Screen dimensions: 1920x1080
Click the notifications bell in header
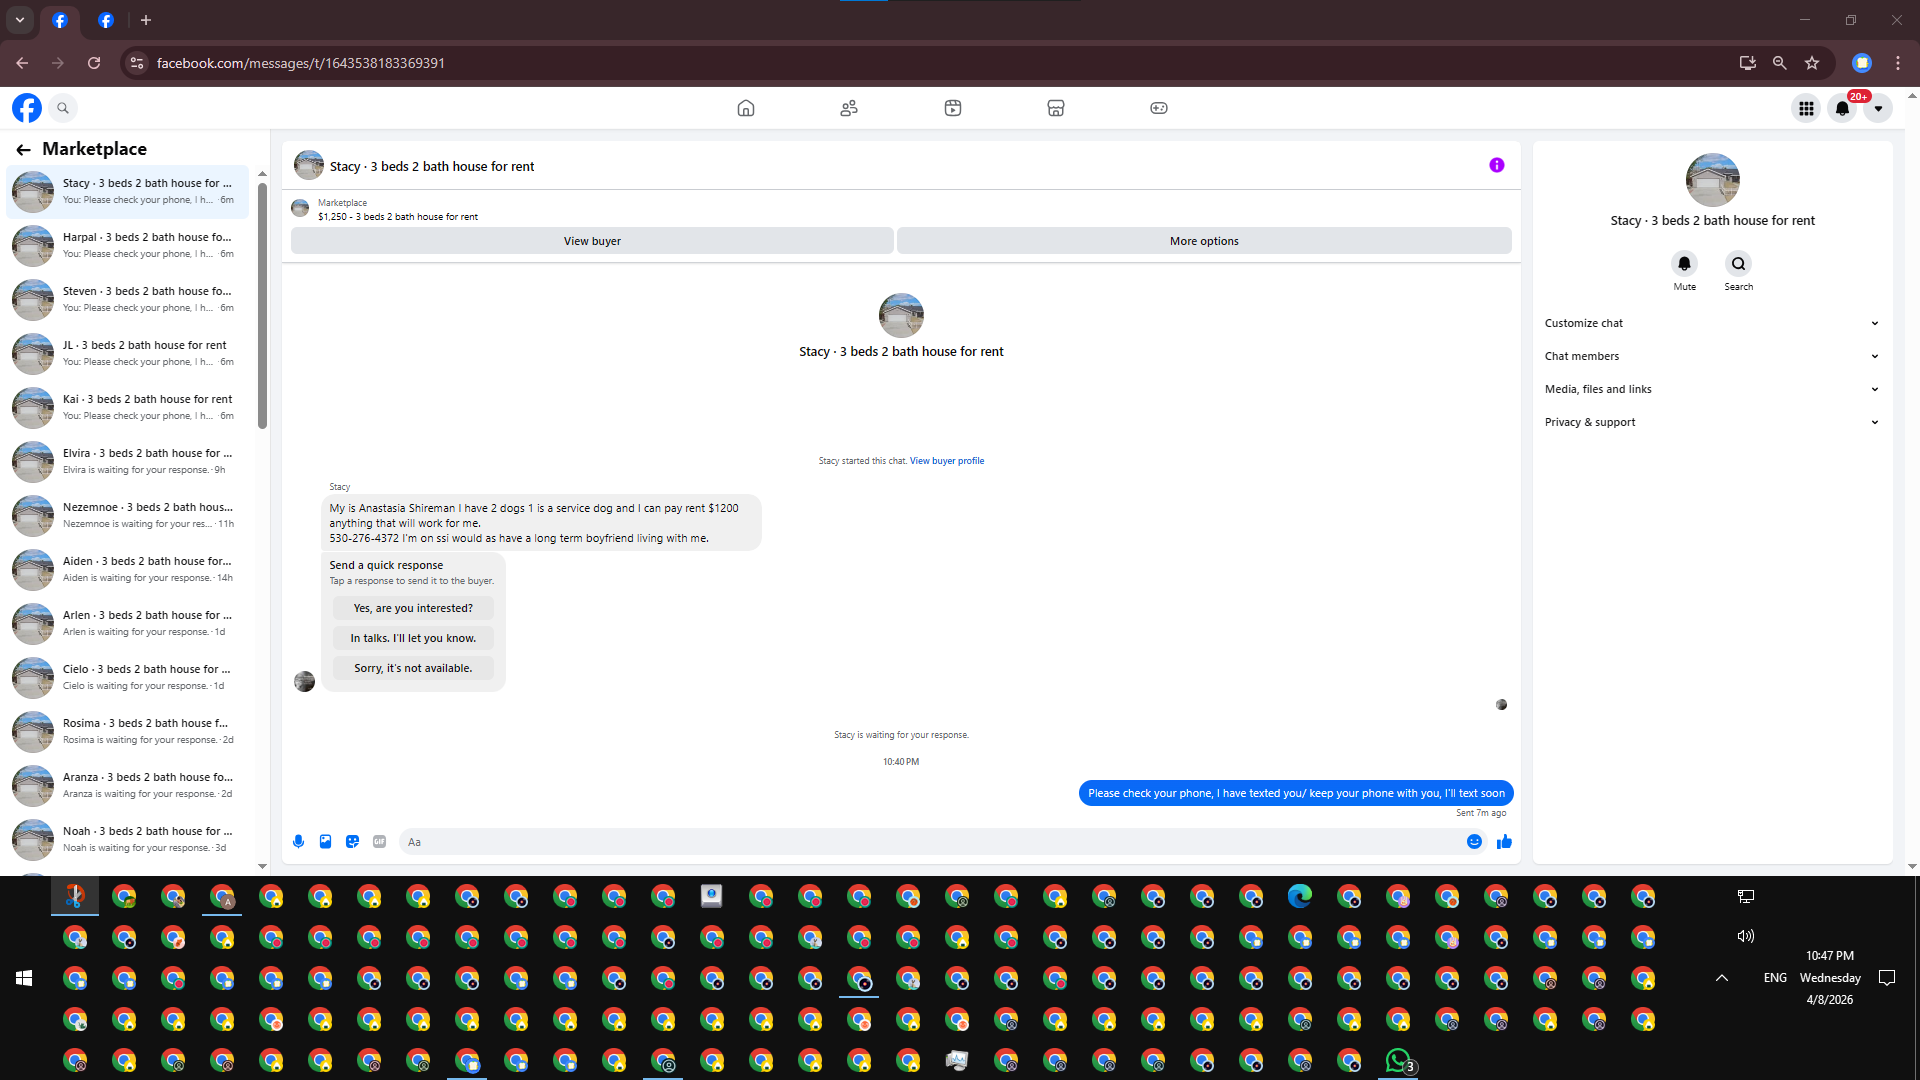(1842, 108)
